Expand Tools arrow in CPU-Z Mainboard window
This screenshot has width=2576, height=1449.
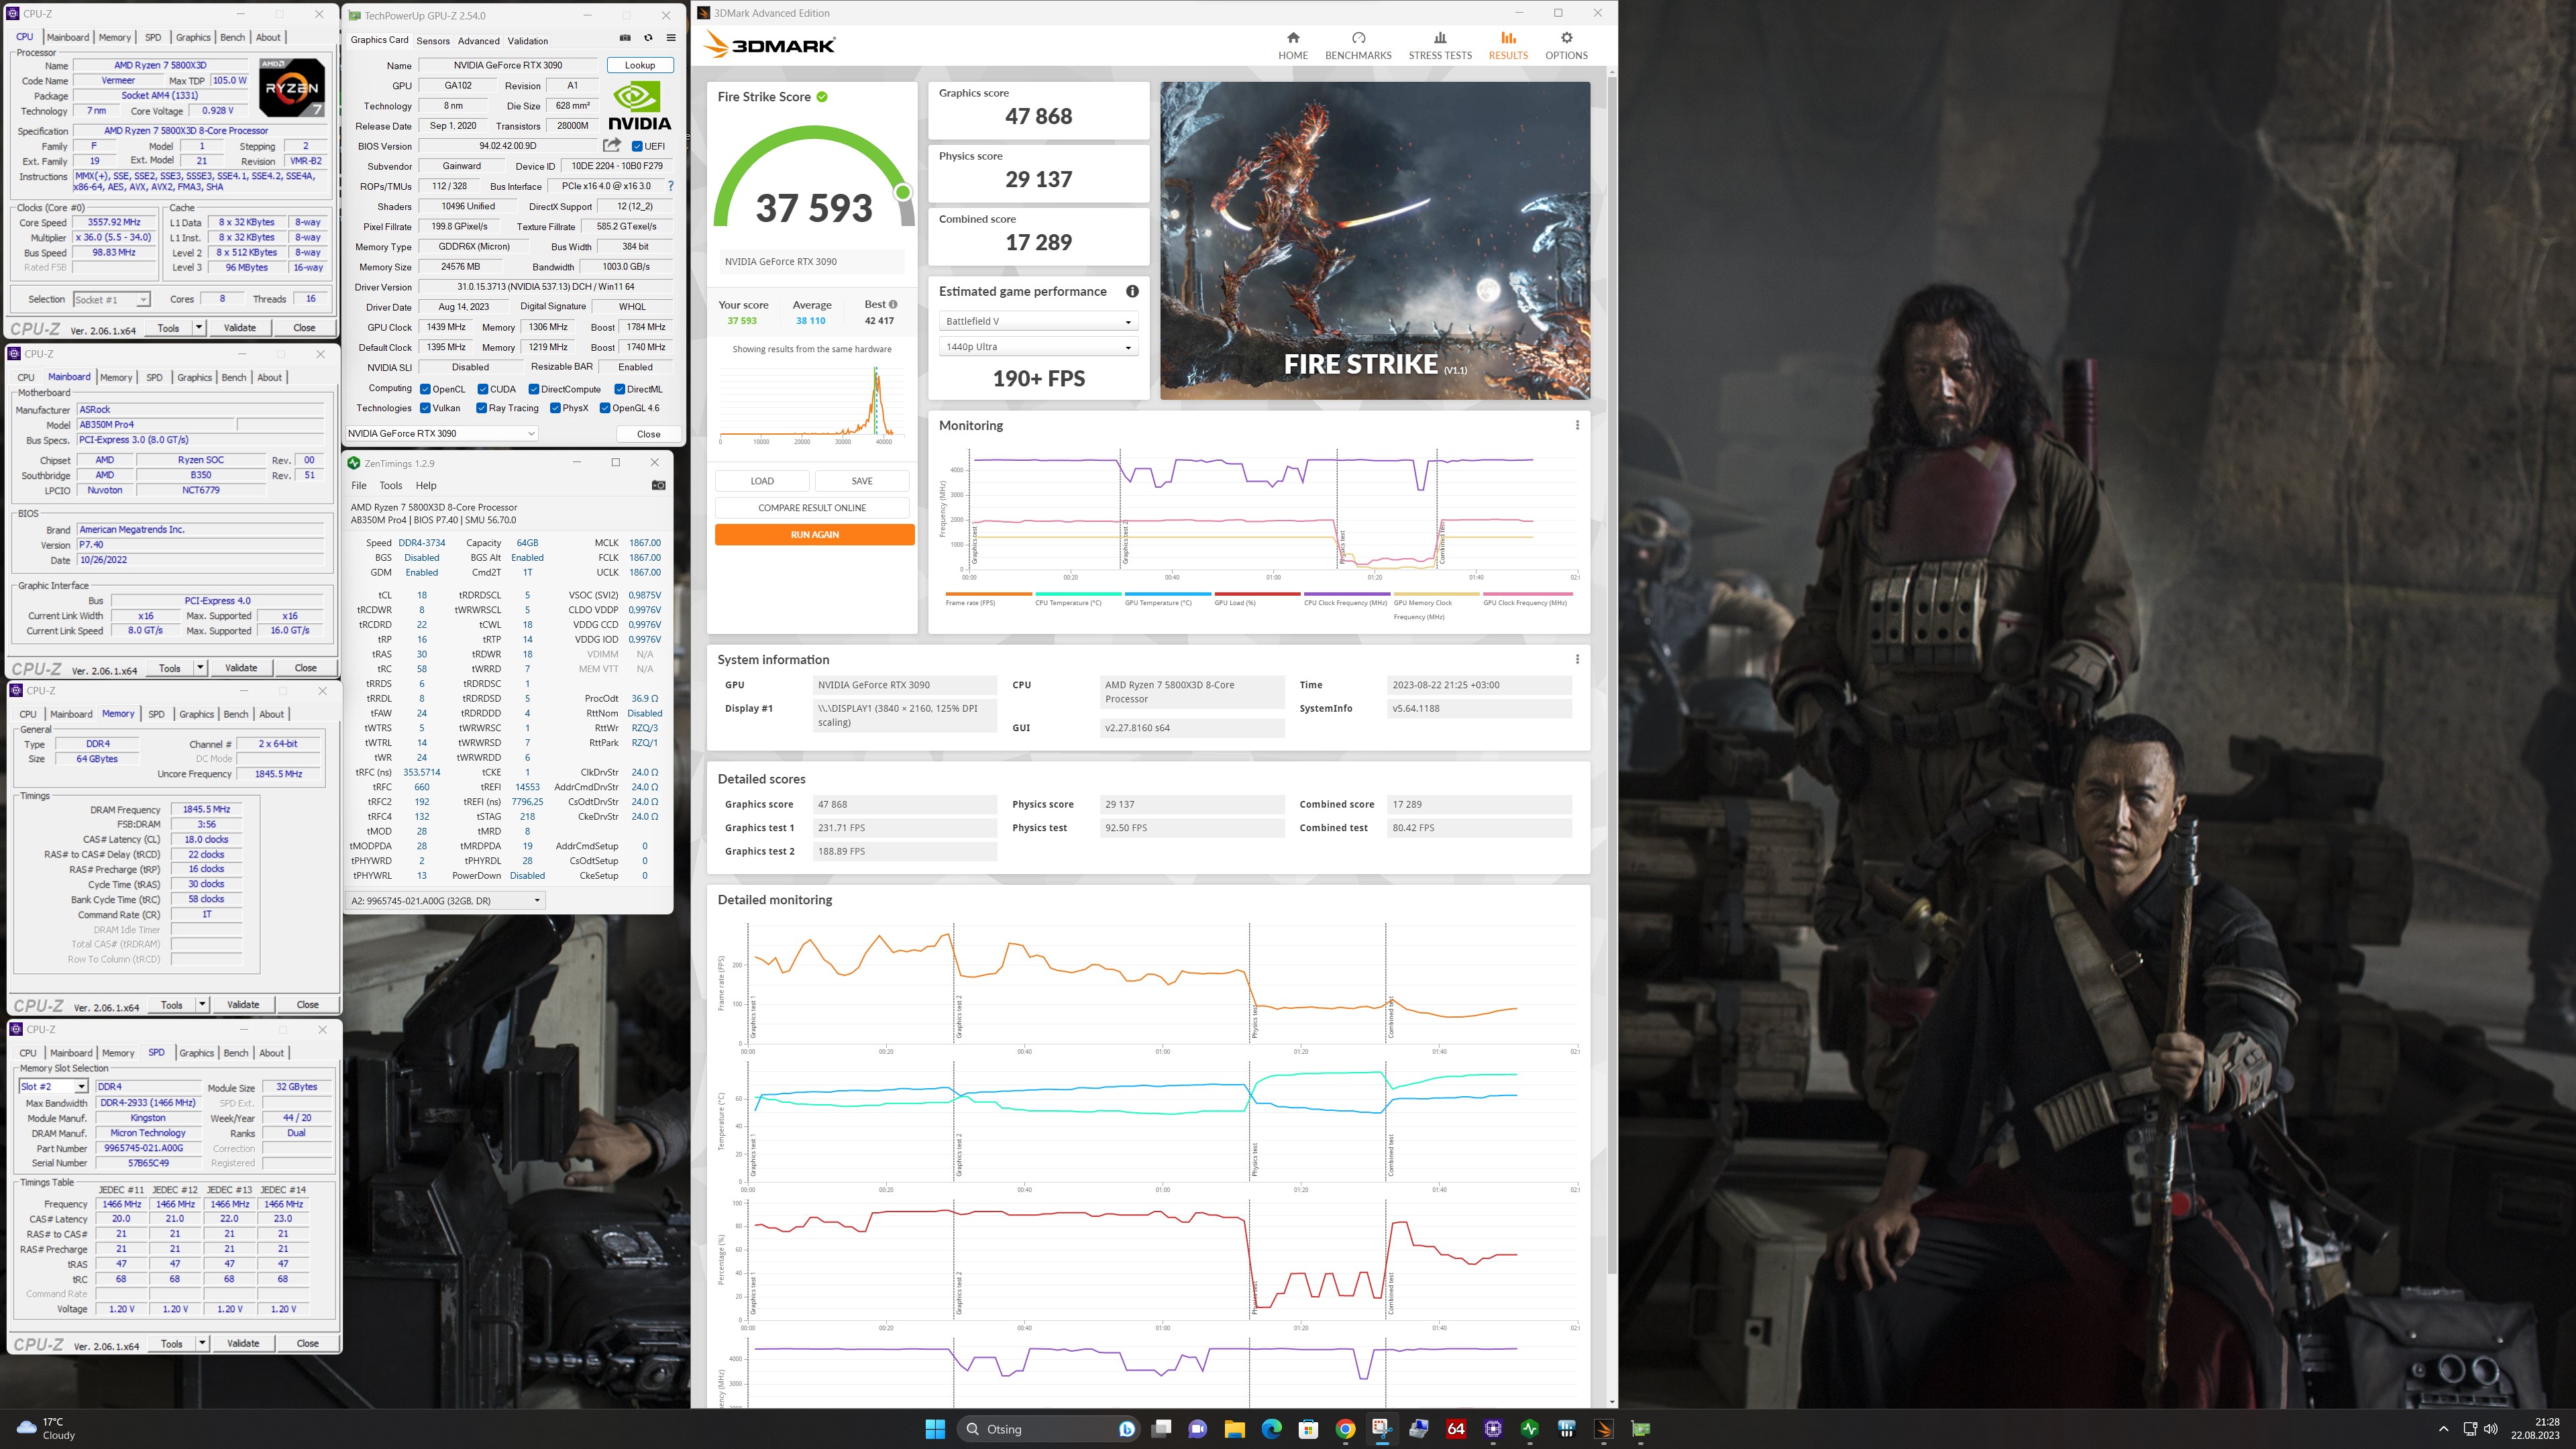click(200, 667)
